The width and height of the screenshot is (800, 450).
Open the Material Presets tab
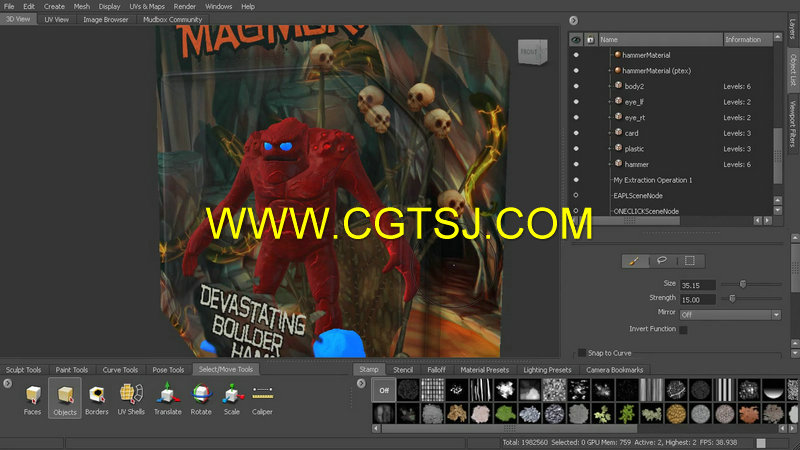click(485, 369)
